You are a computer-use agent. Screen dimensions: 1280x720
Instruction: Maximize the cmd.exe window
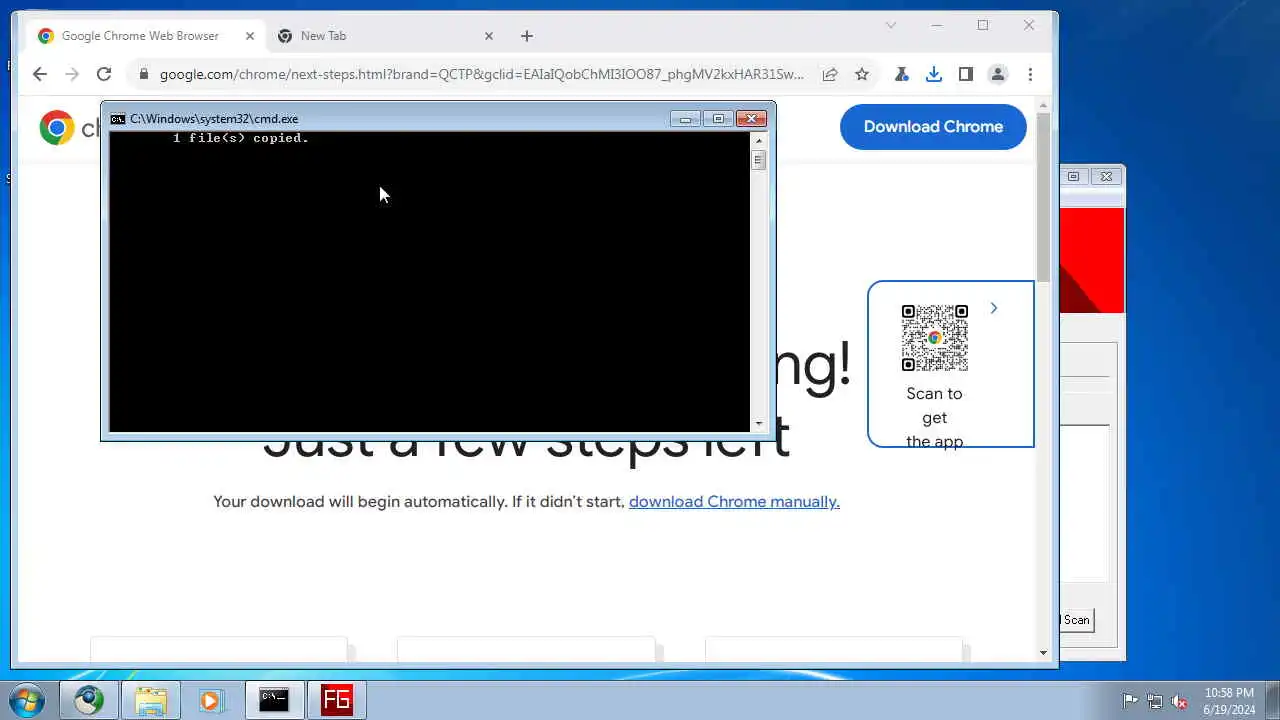[x=718, y=119]
